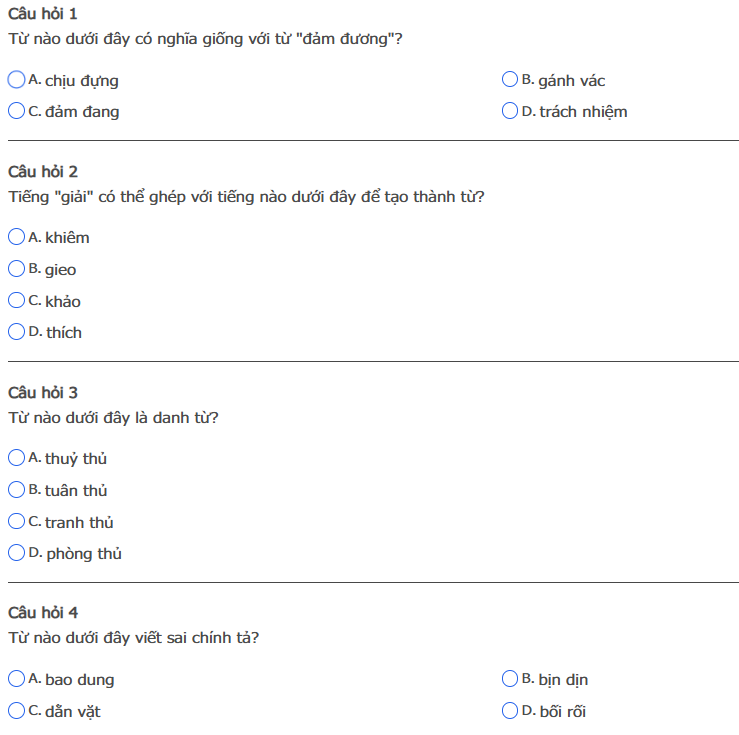Select option B 'gieo'

point(17,269)
